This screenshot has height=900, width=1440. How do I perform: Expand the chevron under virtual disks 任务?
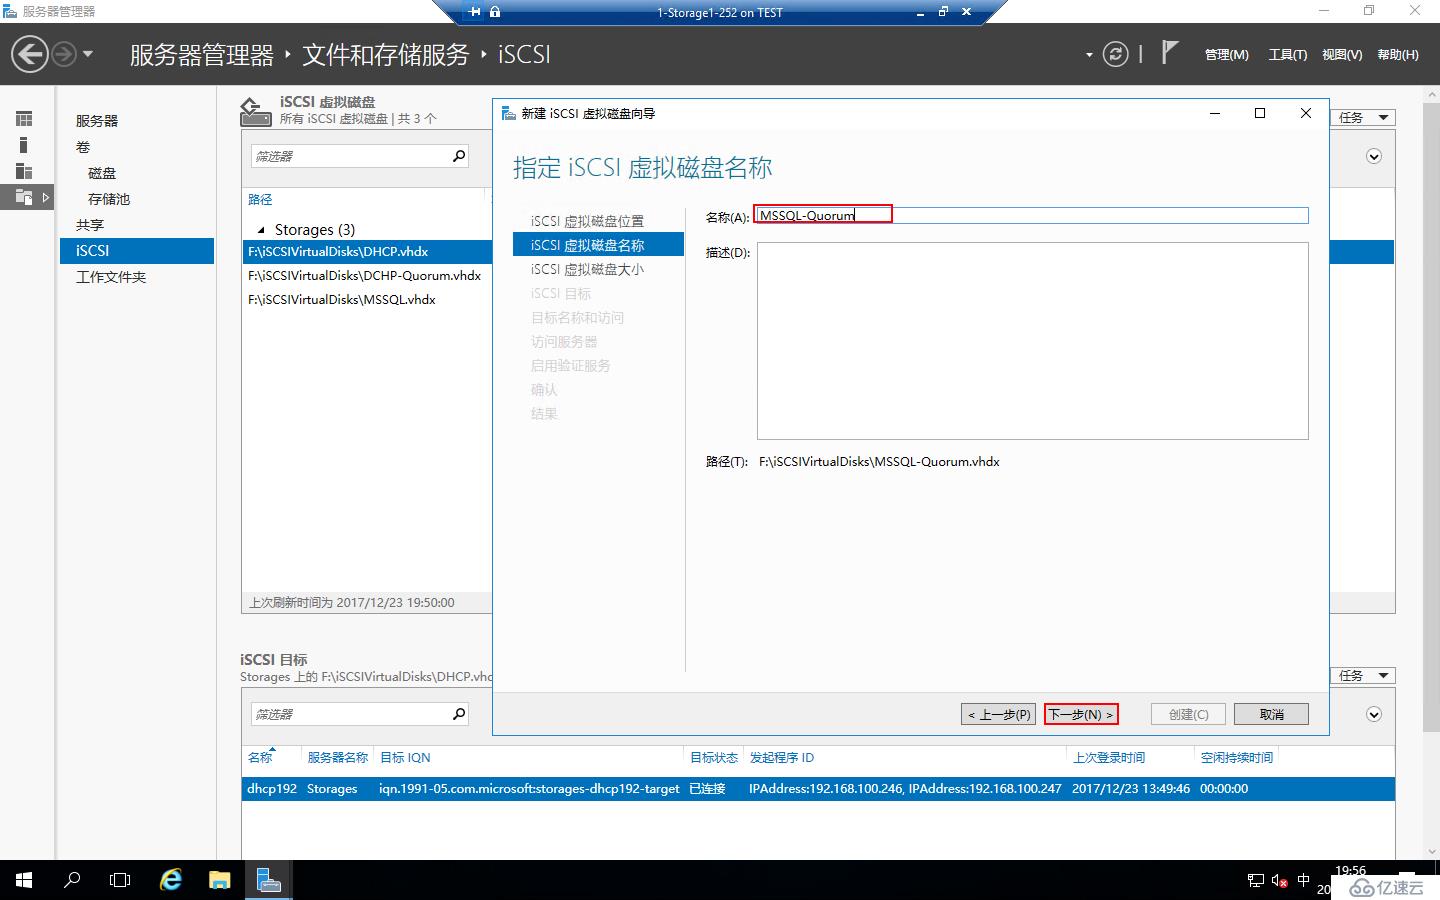1374,157
